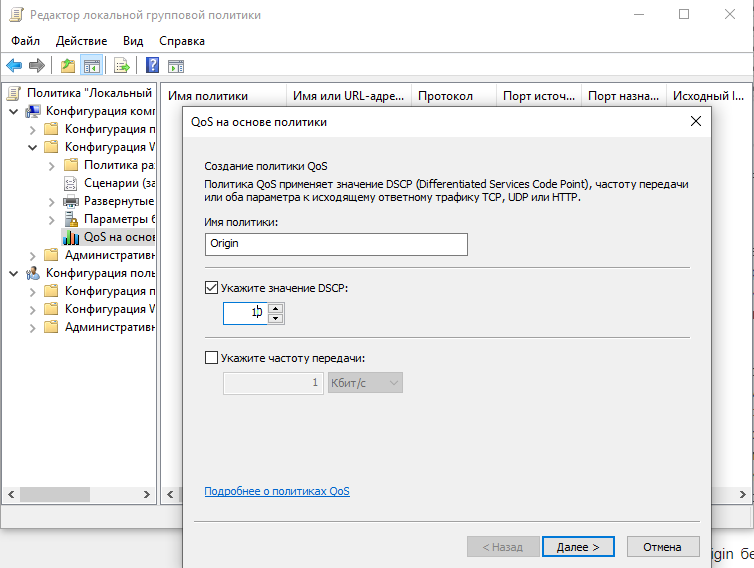The image size is (754, 568).
Task: Increase DSCP value with up arrow
Action: coord(276,308)
